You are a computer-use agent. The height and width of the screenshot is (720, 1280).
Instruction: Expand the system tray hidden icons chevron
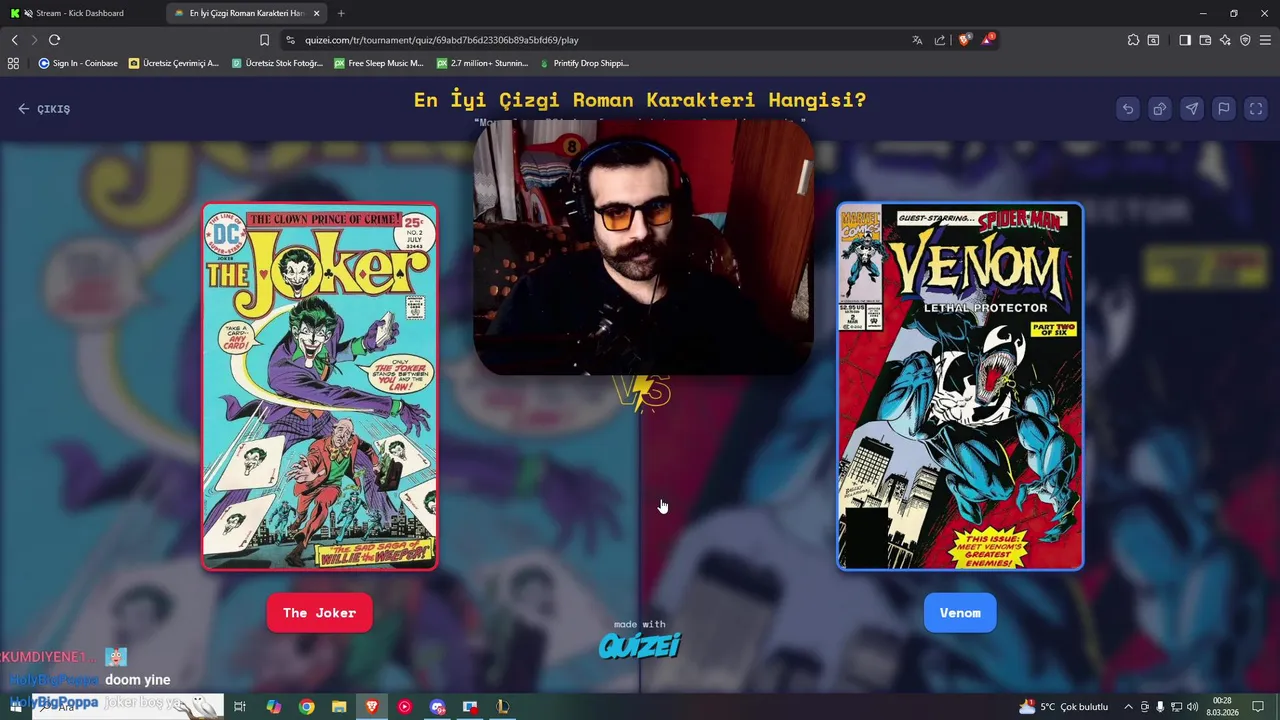1128,707
